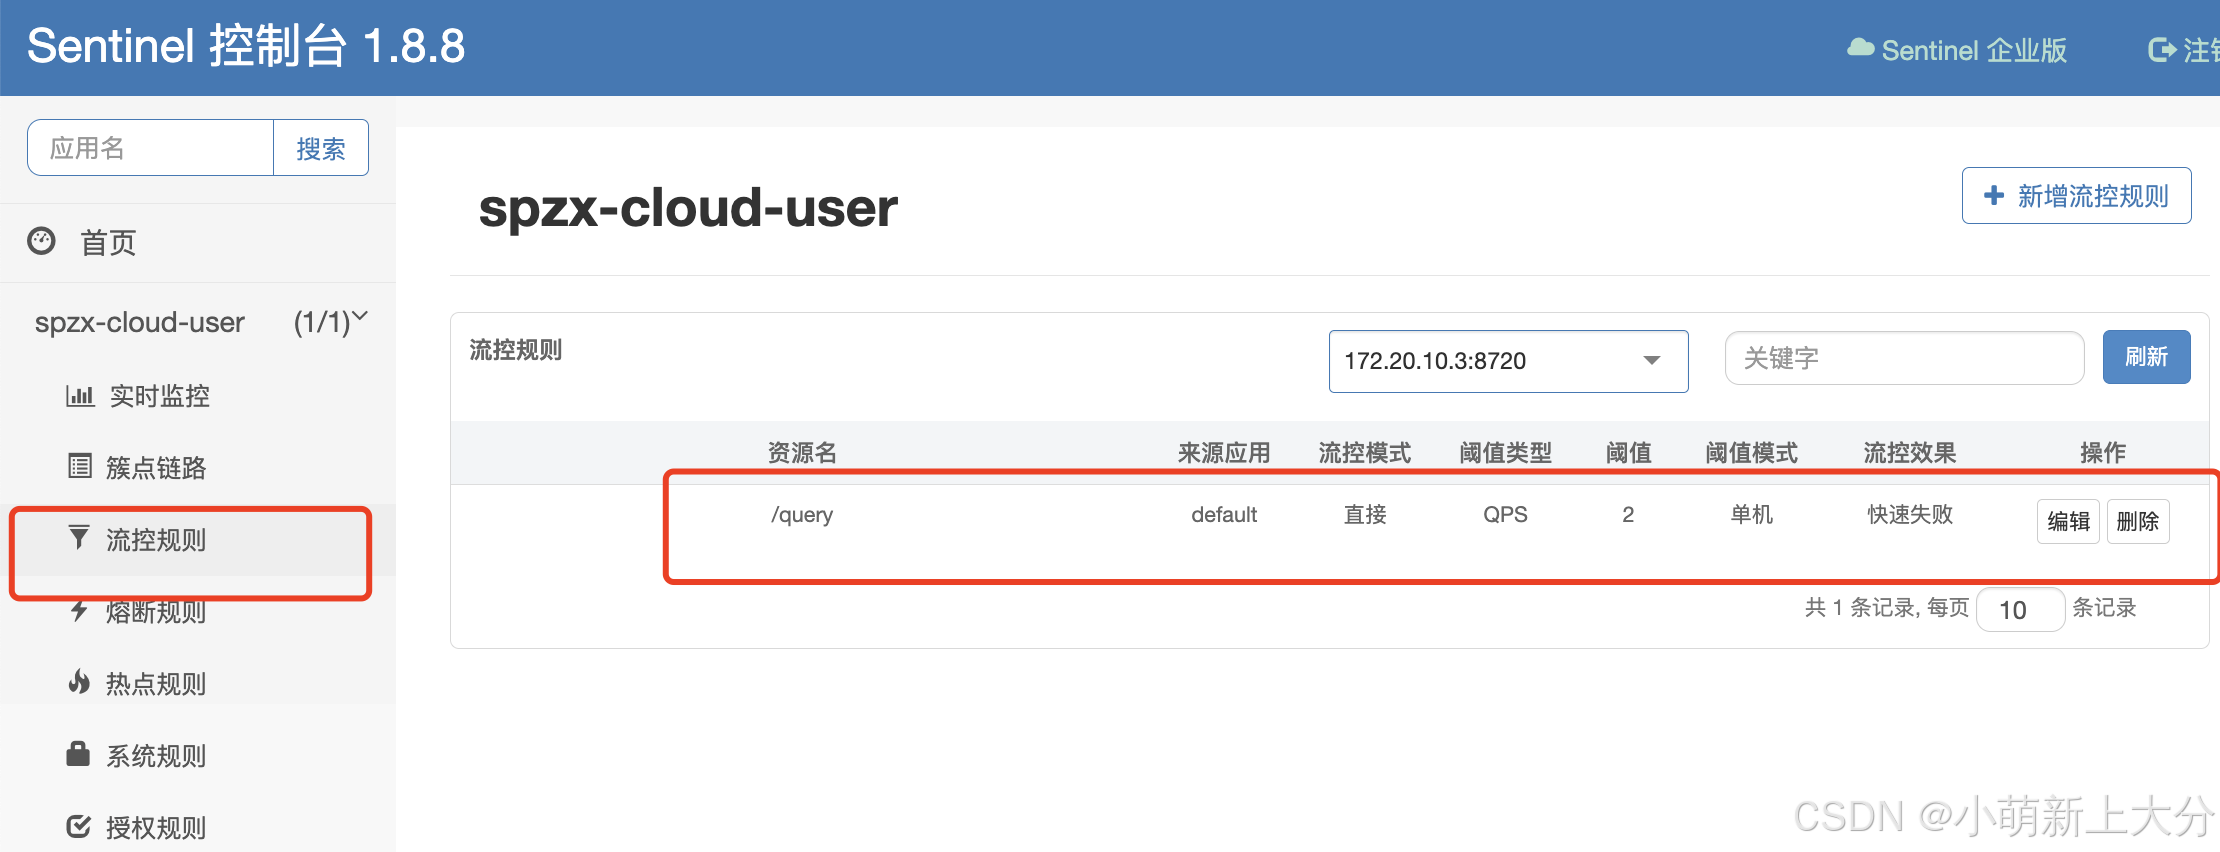Open 熔断规则 menu item
This screenshot has height=852, width=2220.
156,612
